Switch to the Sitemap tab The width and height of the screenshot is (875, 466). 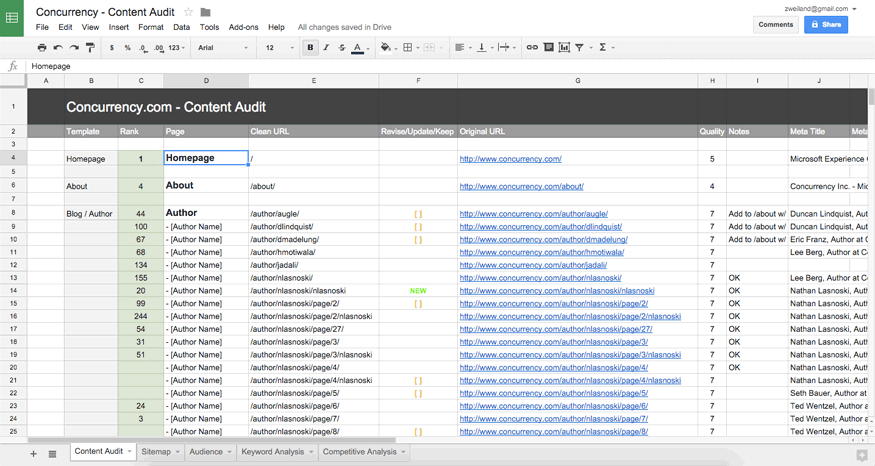(x=156, y=451)
